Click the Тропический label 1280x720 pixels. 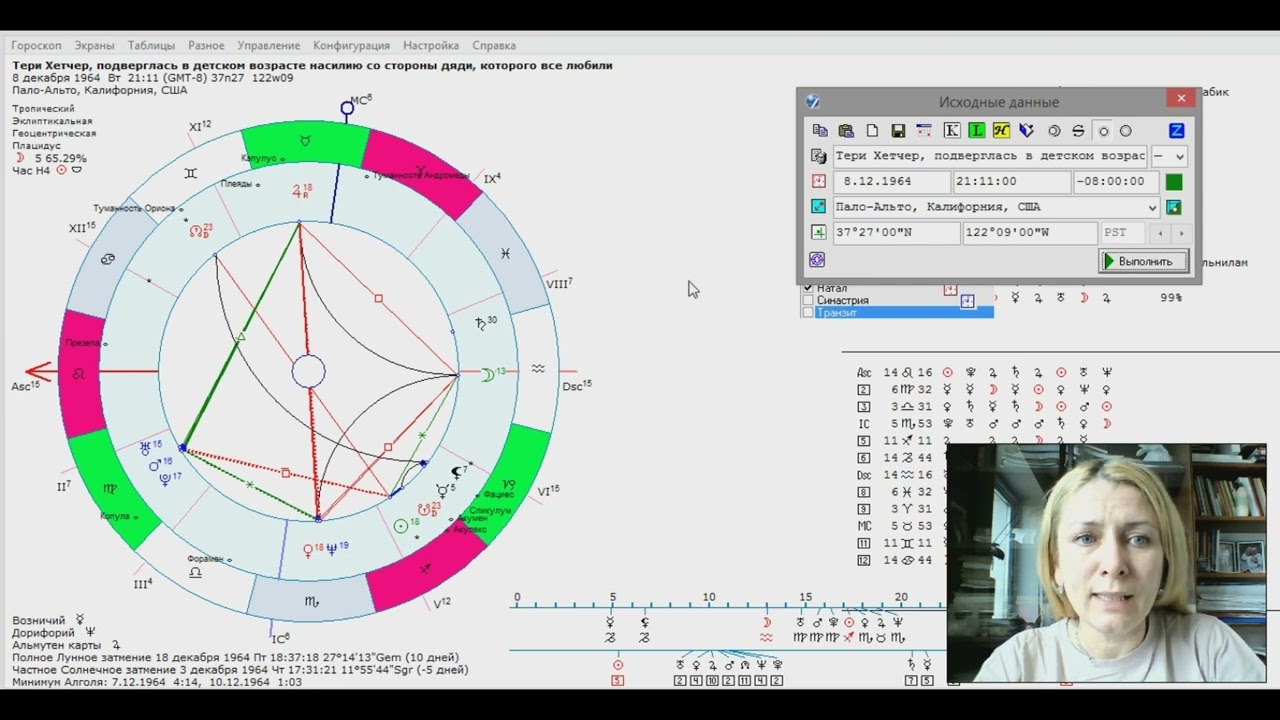[x=43, y=108]
